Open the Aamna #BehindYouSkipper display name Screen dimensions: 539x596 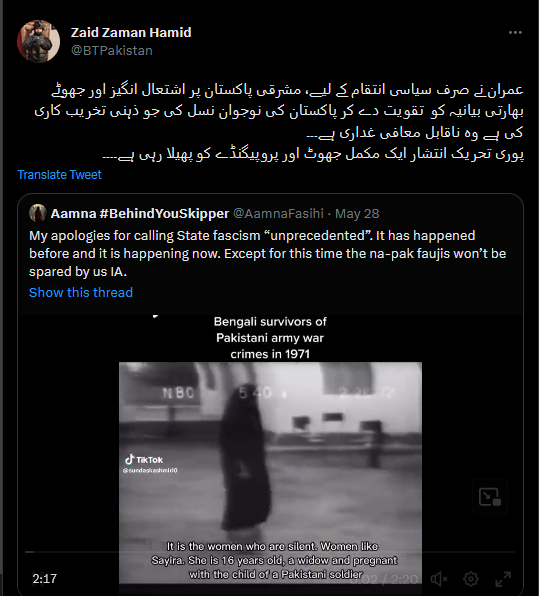(x=140, y=214)
